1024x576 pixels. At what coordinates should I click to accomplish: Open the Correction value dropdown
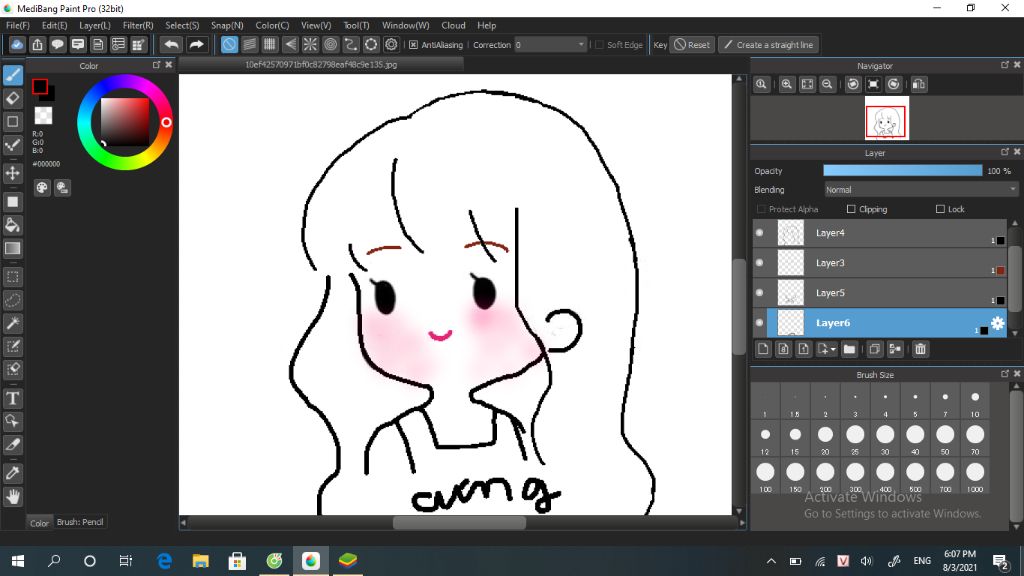point(550,45)
